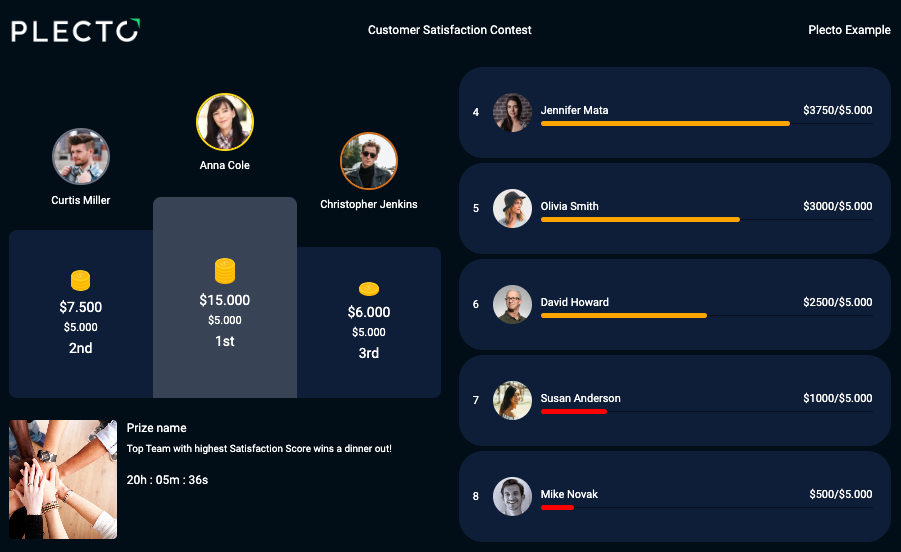Viewport: 901px width, 552px height.
Task: Click Susan Anderson's profile picture
Action: [x=512, y=400]
